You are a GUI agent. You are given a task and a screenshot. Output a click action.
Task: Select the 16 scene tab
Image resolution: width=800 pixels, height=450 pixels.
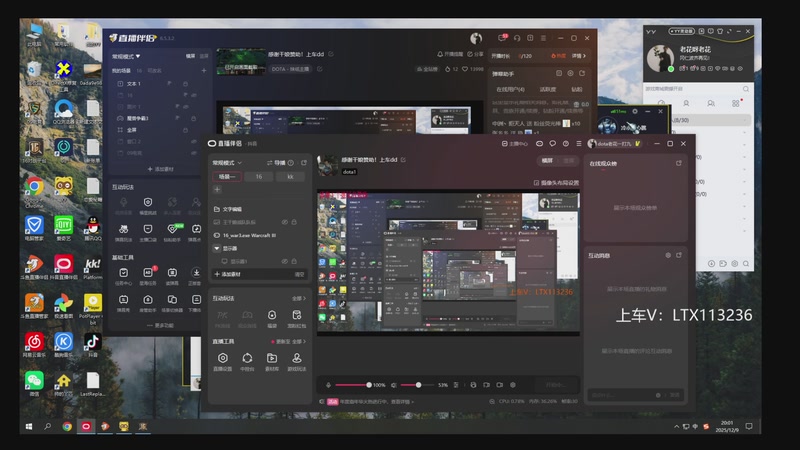pos(259,177)
